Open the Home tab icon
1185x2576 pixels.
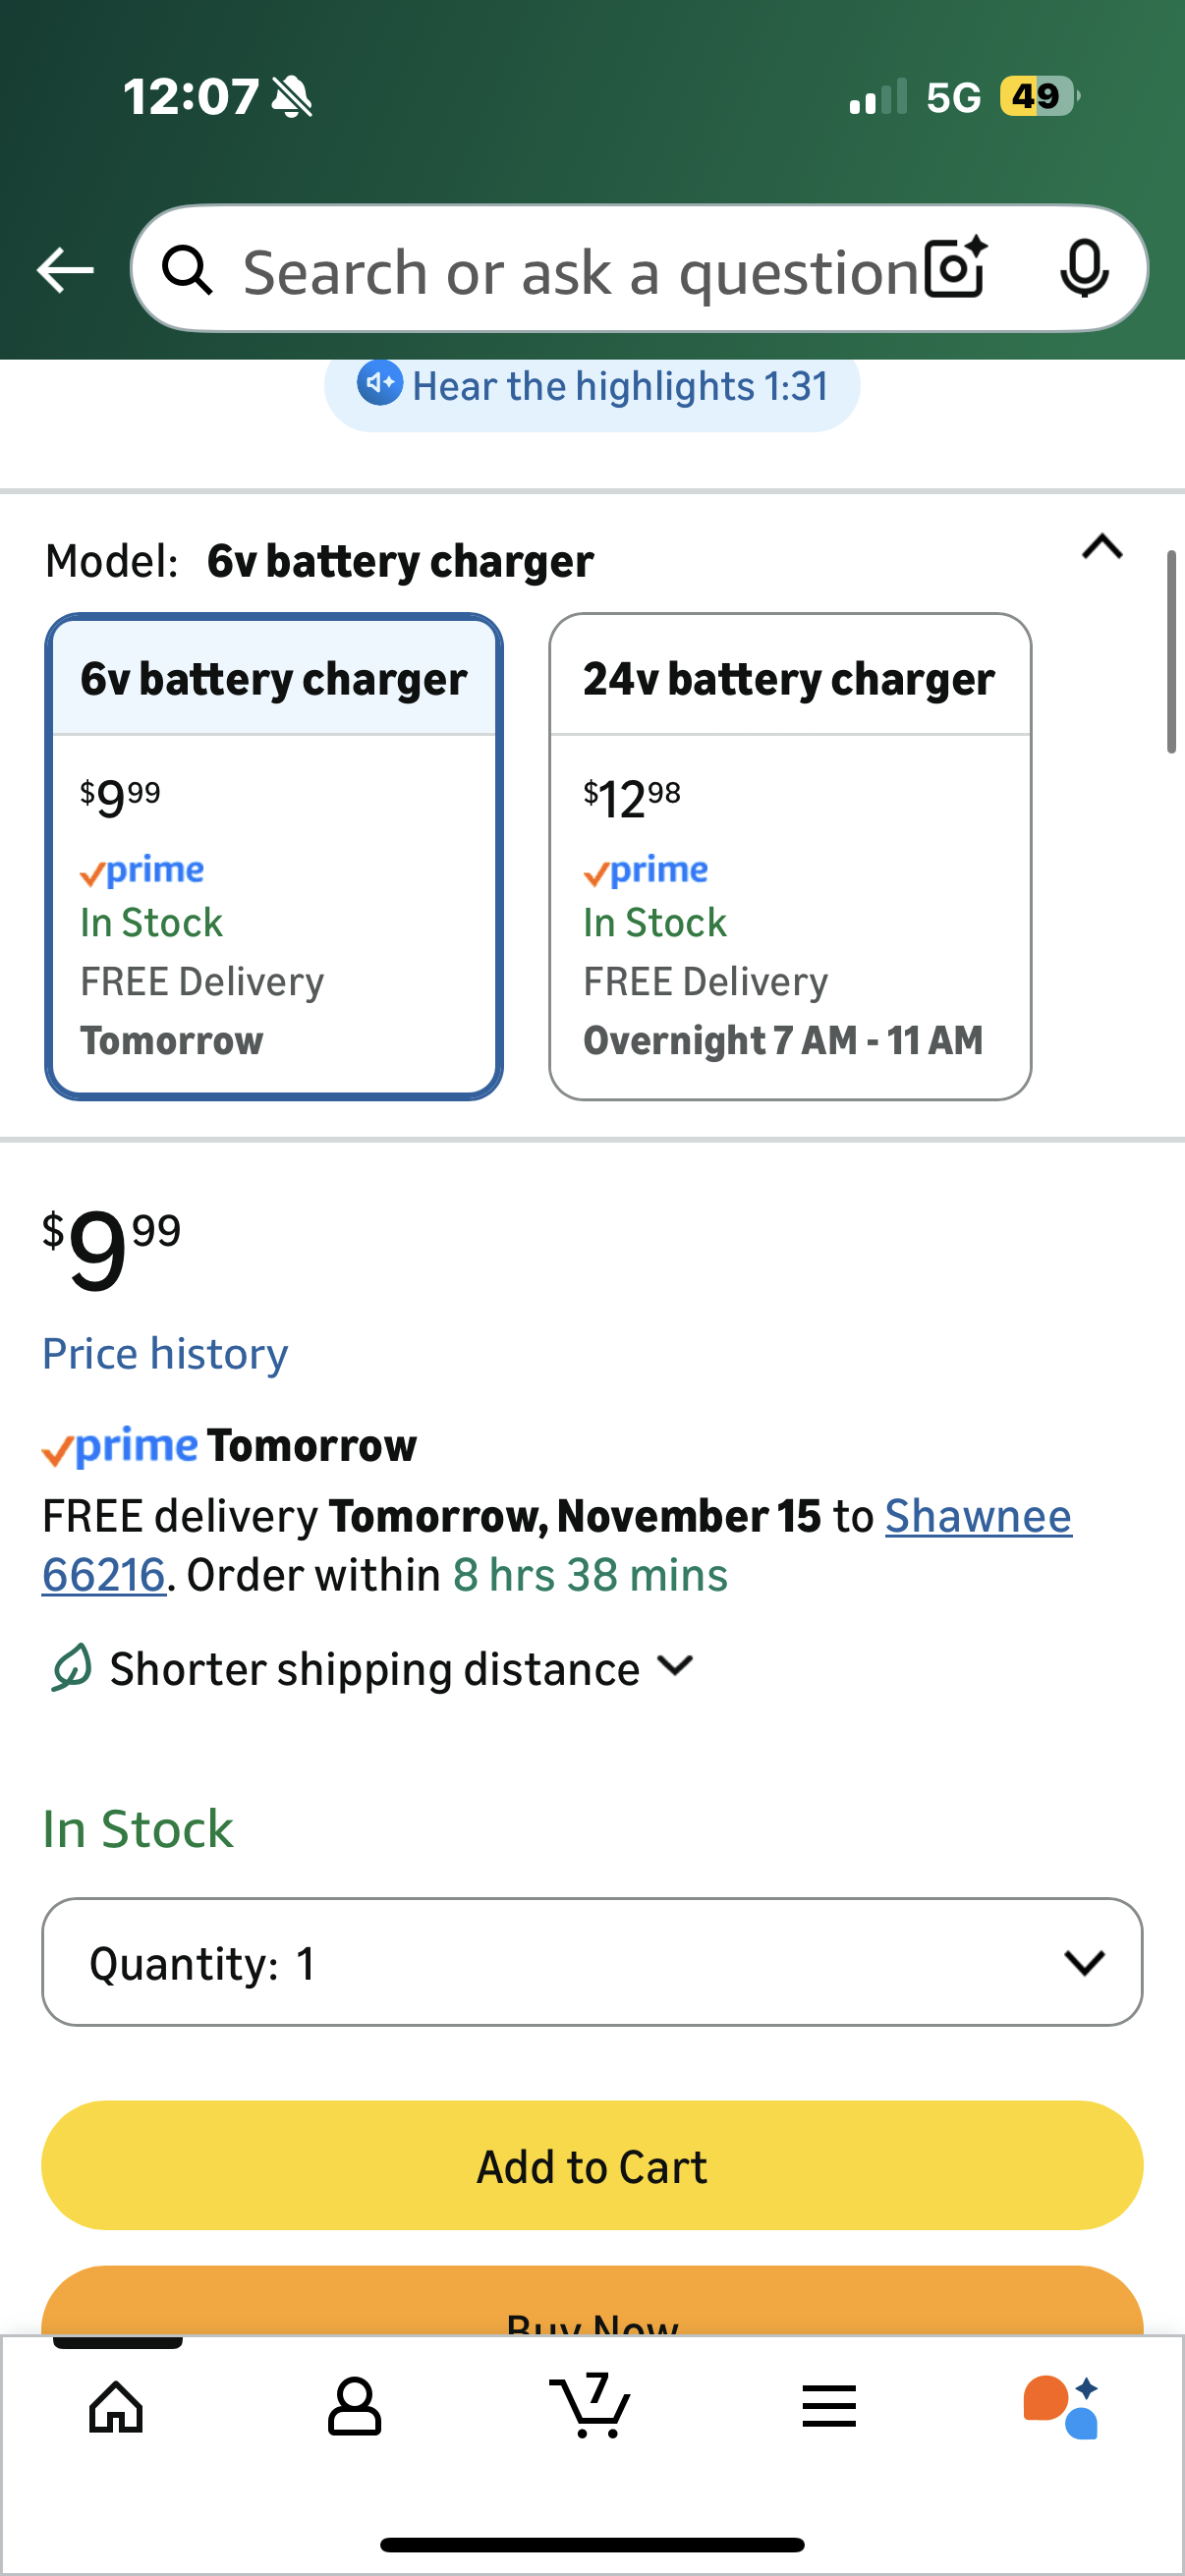pos(116,2407)
